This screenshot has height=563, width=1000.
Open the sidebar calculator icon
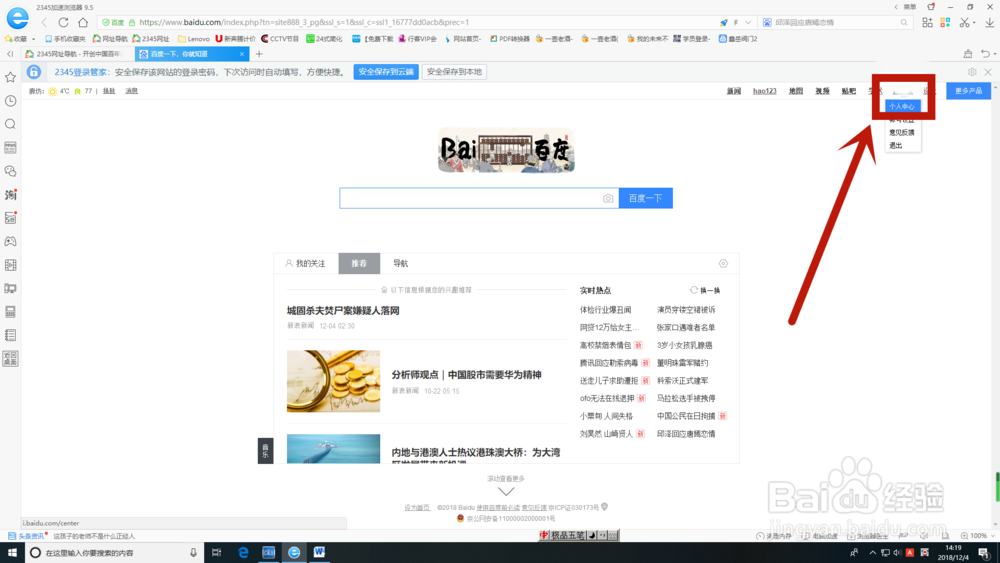tap(10, 312)
